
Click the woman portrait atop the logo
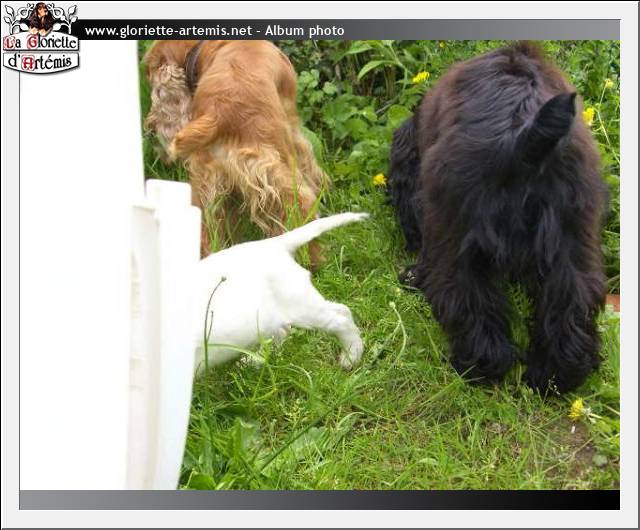[x=40, y=17]
